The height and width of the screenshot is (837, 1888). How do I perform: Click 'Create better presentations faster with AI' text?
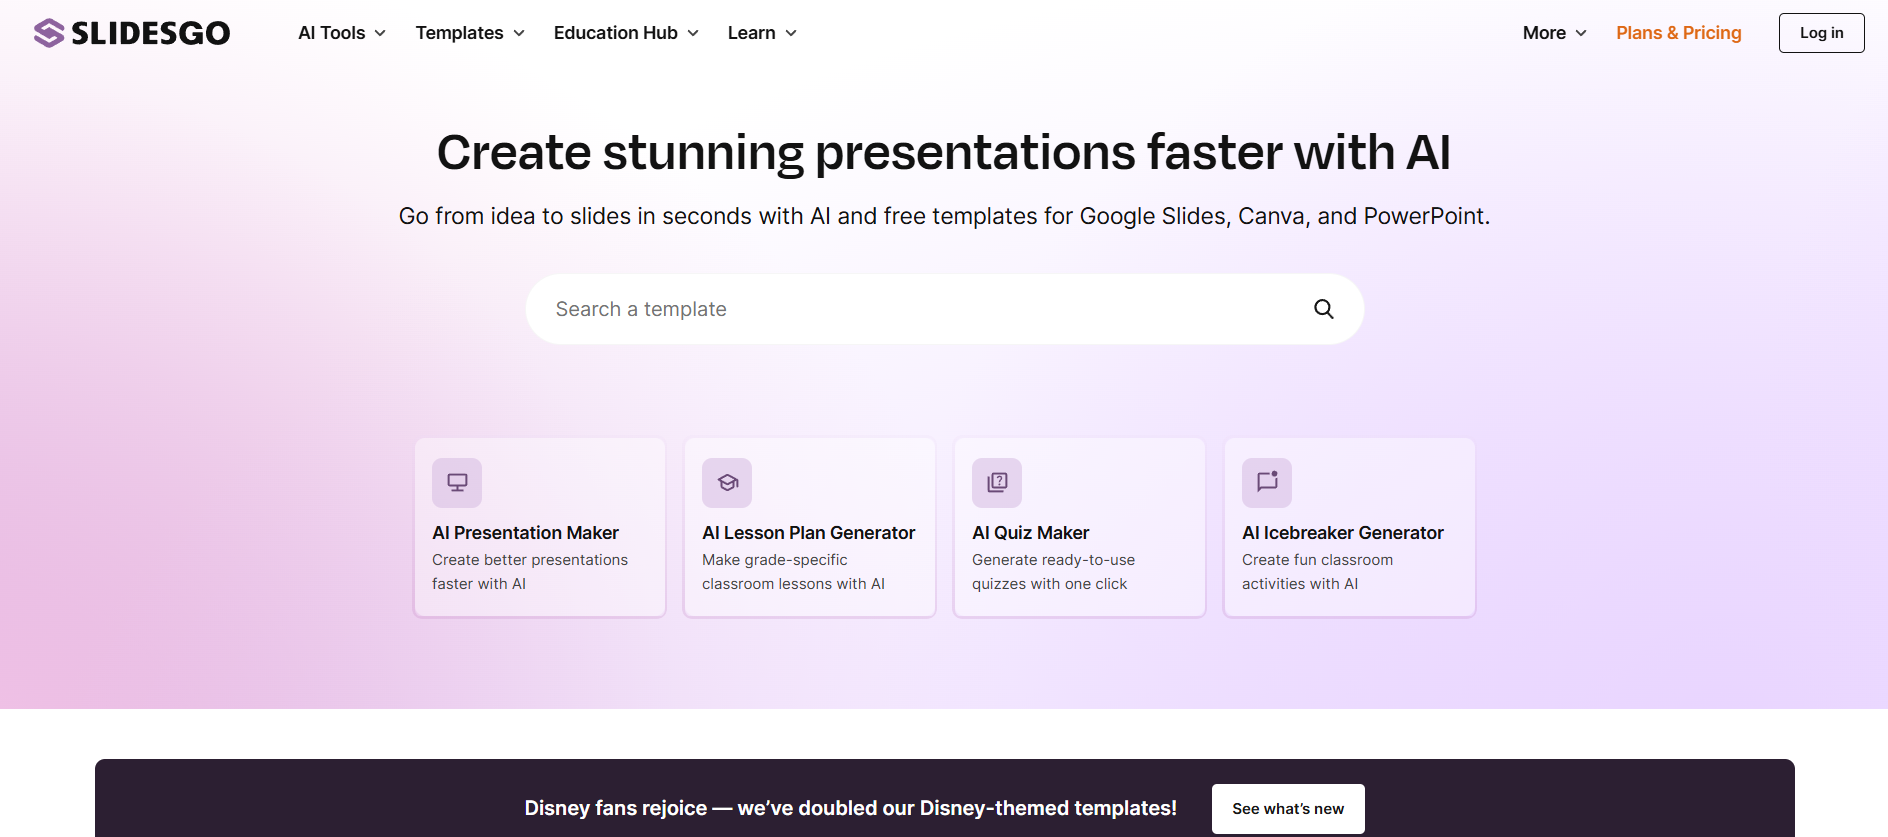click(530, 572)
